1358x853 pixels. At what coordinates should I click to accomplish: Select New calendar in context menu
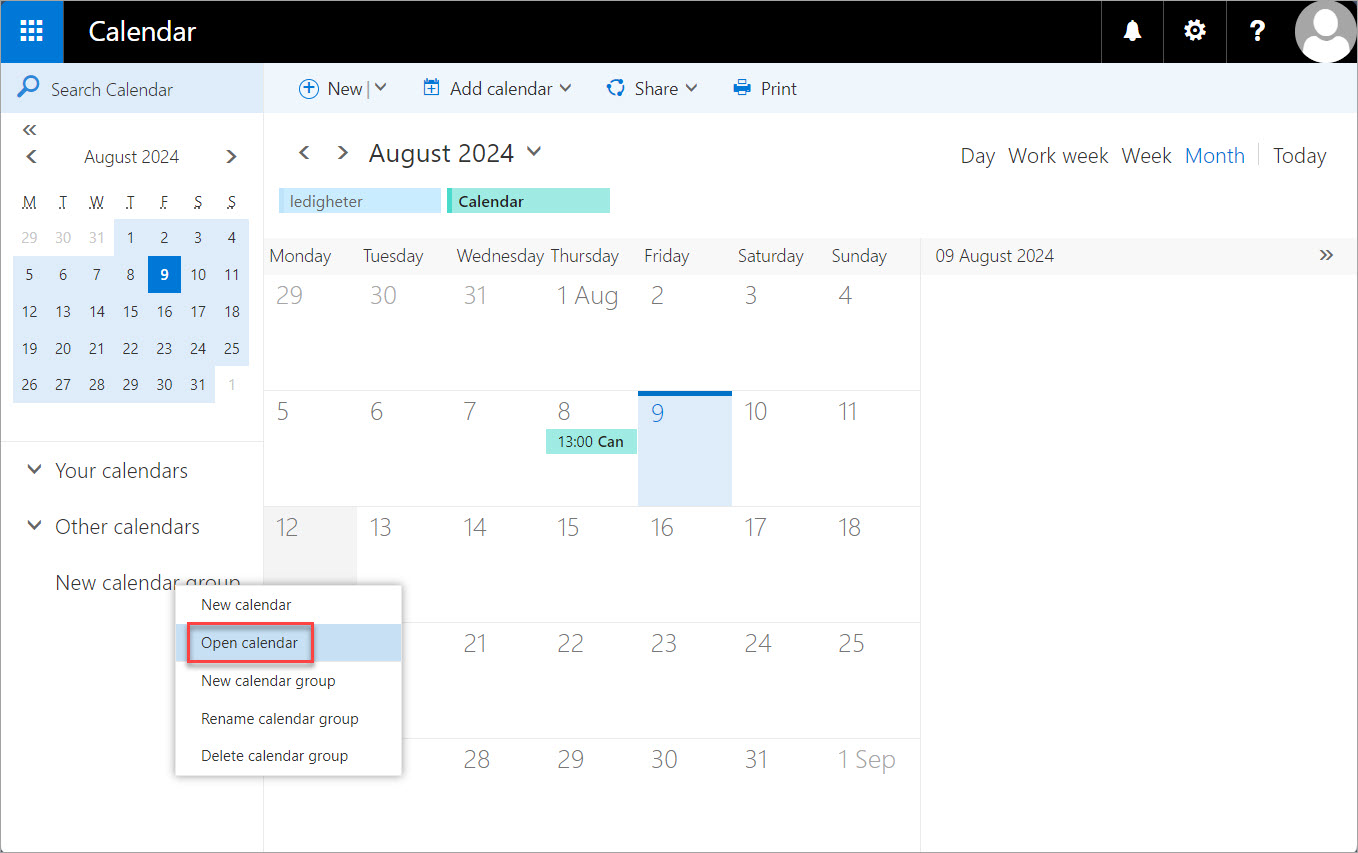288,605
